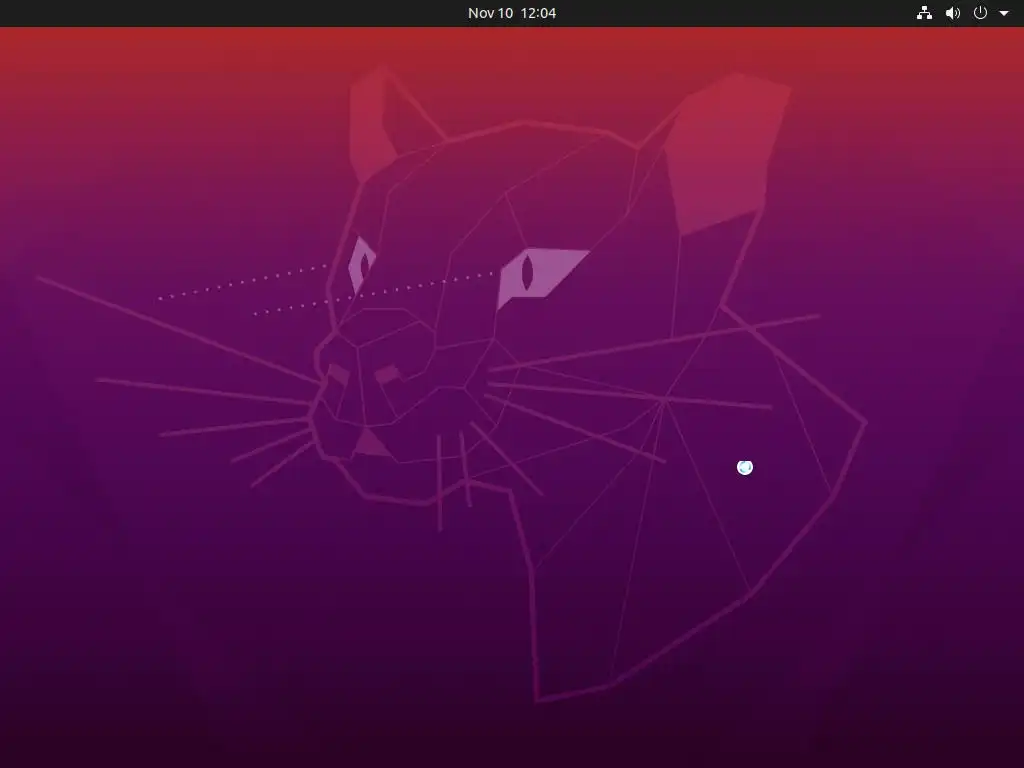The image size is (1024, 768).
Task: Expand the system menu dropdown arrow
Action: coord(1004,13)
